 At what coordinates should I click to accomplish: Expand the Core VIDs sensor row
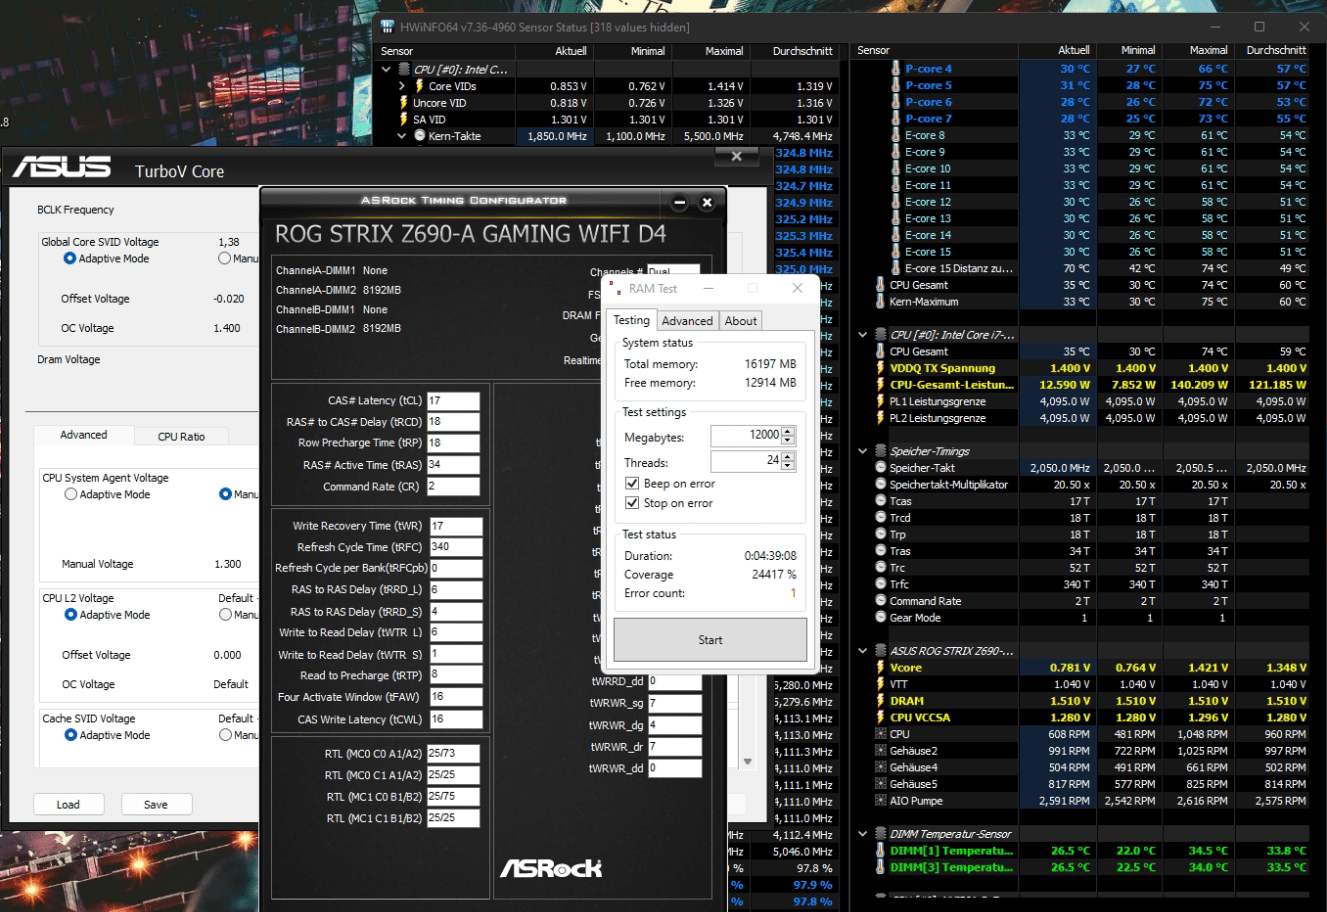[x=403, y=86]
